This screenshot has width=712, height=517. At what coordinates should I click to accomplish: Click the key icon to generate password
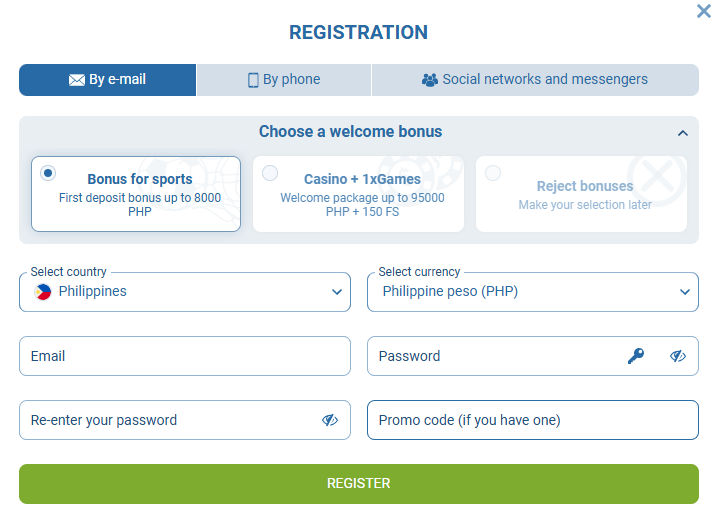point(636,356)
